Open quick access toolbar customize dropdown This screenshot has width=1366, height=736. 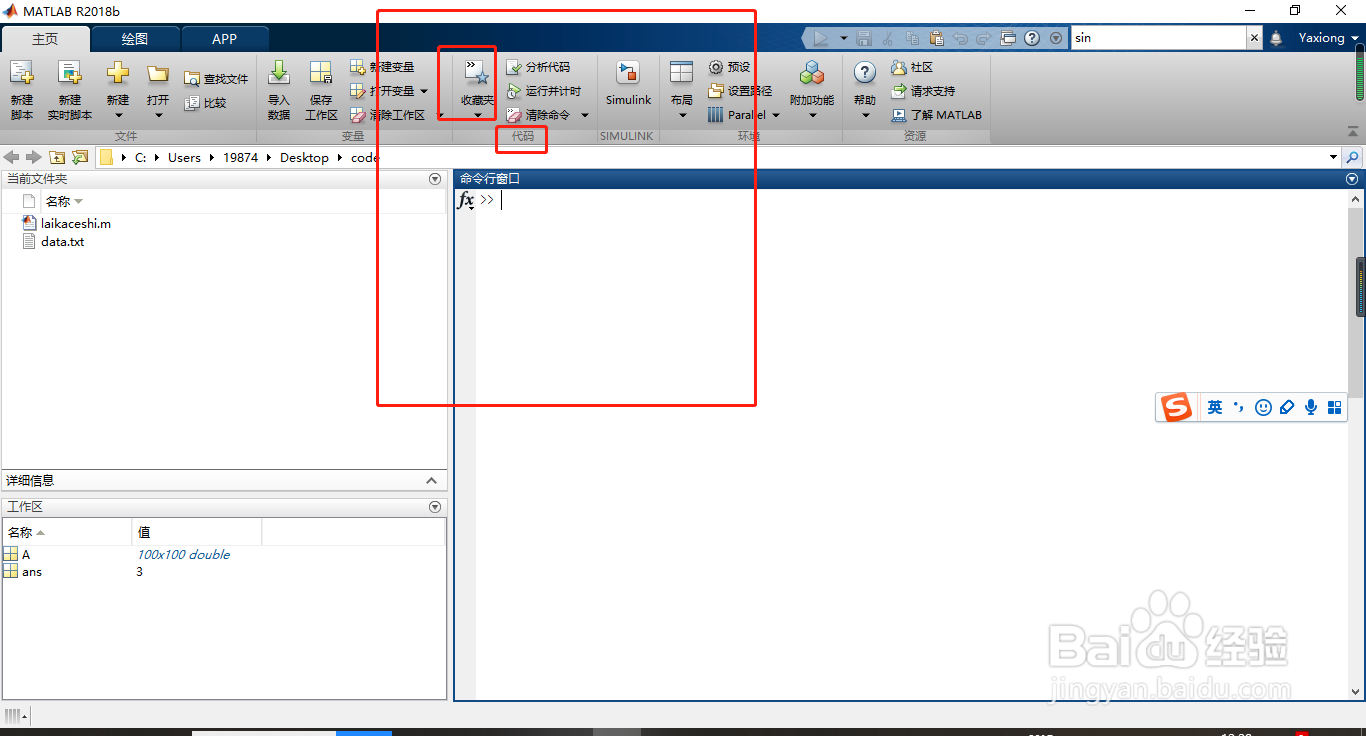click(x=1056, y=38)
